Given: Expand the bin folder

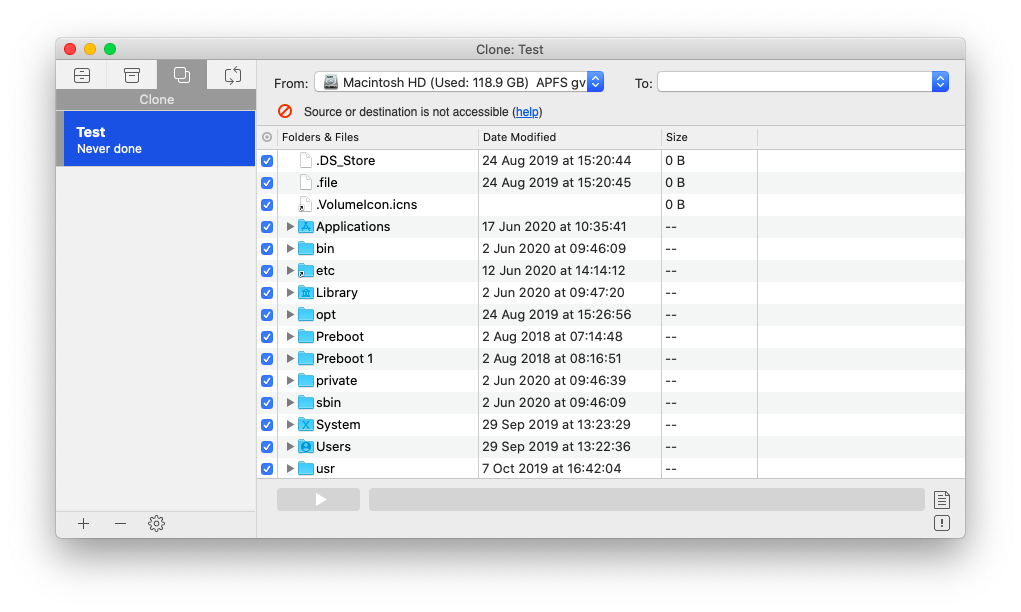Looking at the screenshot, I should pyautogui.click(x=290, y=249).
